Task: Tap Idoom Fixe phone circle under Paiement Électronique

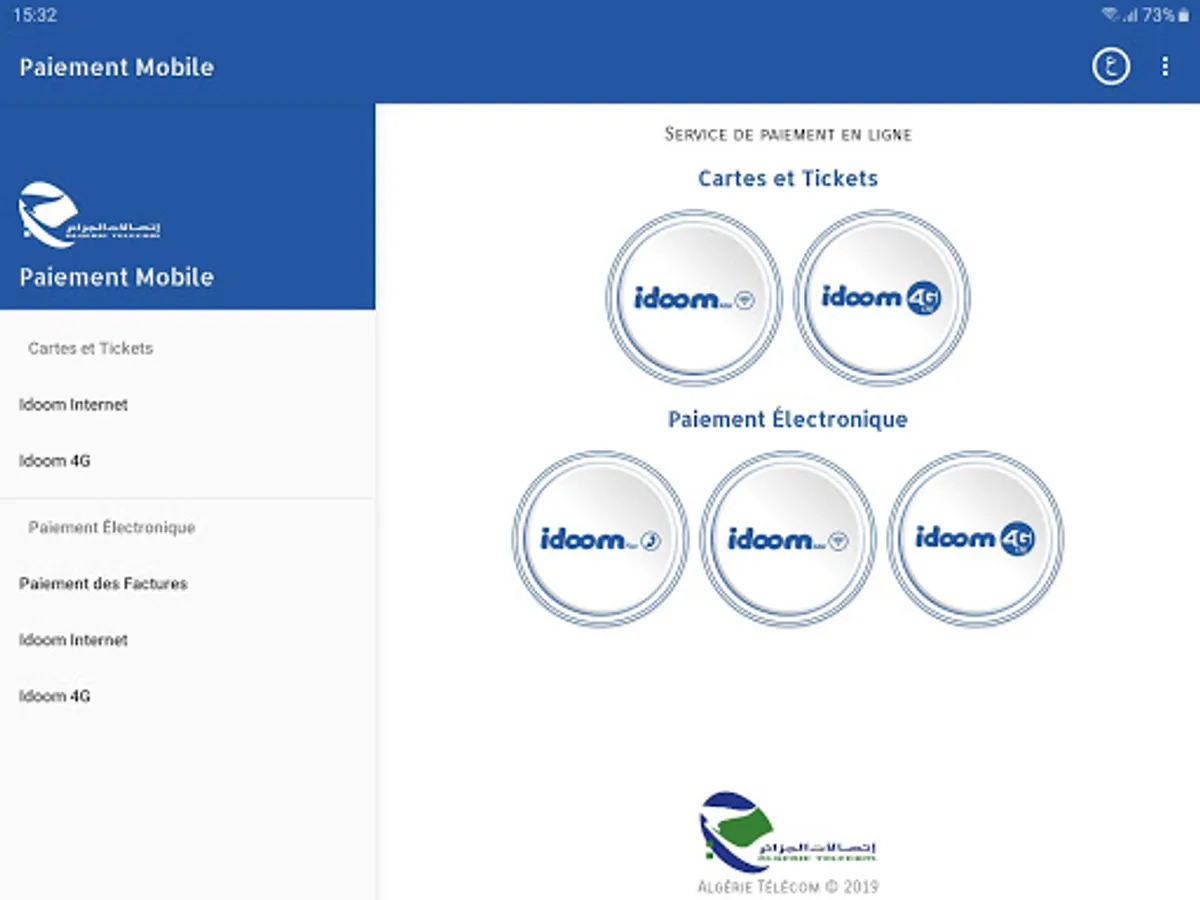Action: [600, 539]
